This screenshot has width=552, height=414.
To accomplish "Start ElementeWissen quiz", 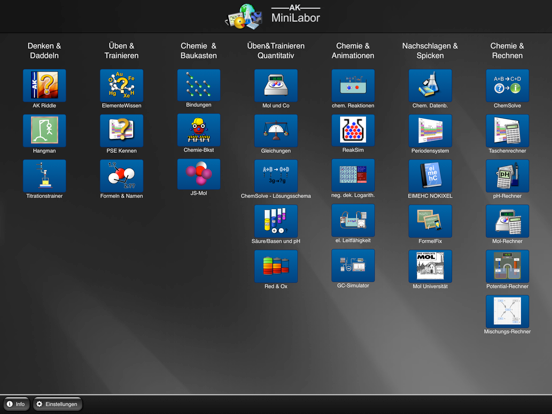I will pyautogui.click(x=121, y=86).
